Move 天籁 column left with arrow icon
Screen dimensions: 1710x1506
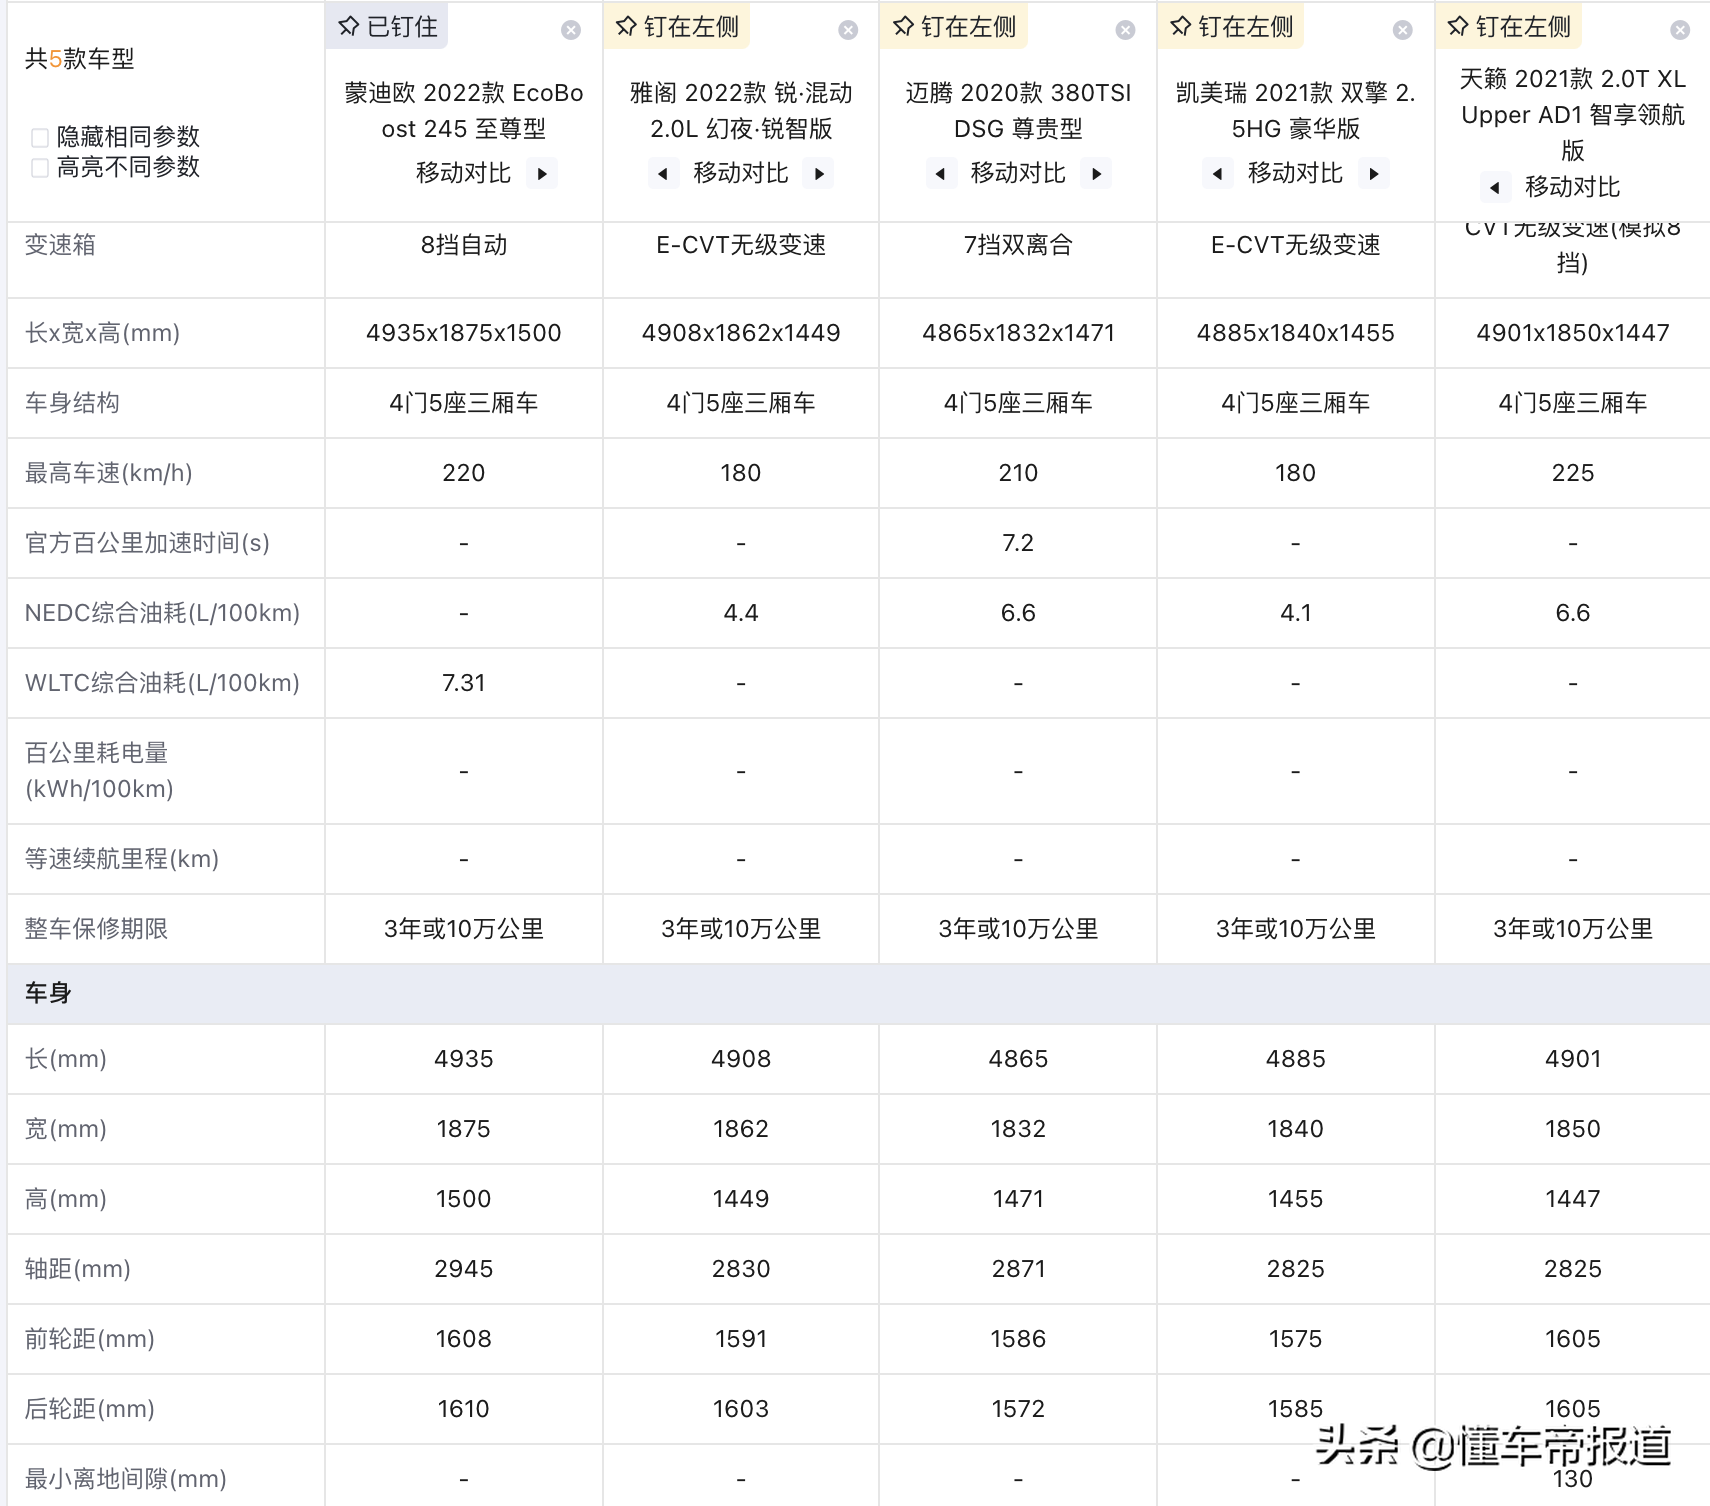click(1494, 187)
